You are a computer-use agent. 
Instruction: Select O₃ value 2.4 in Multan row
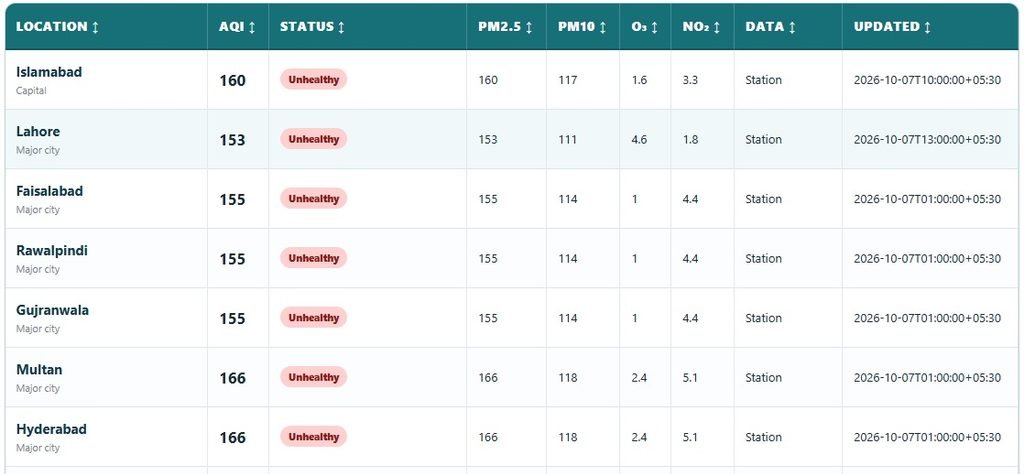point(639,377)
